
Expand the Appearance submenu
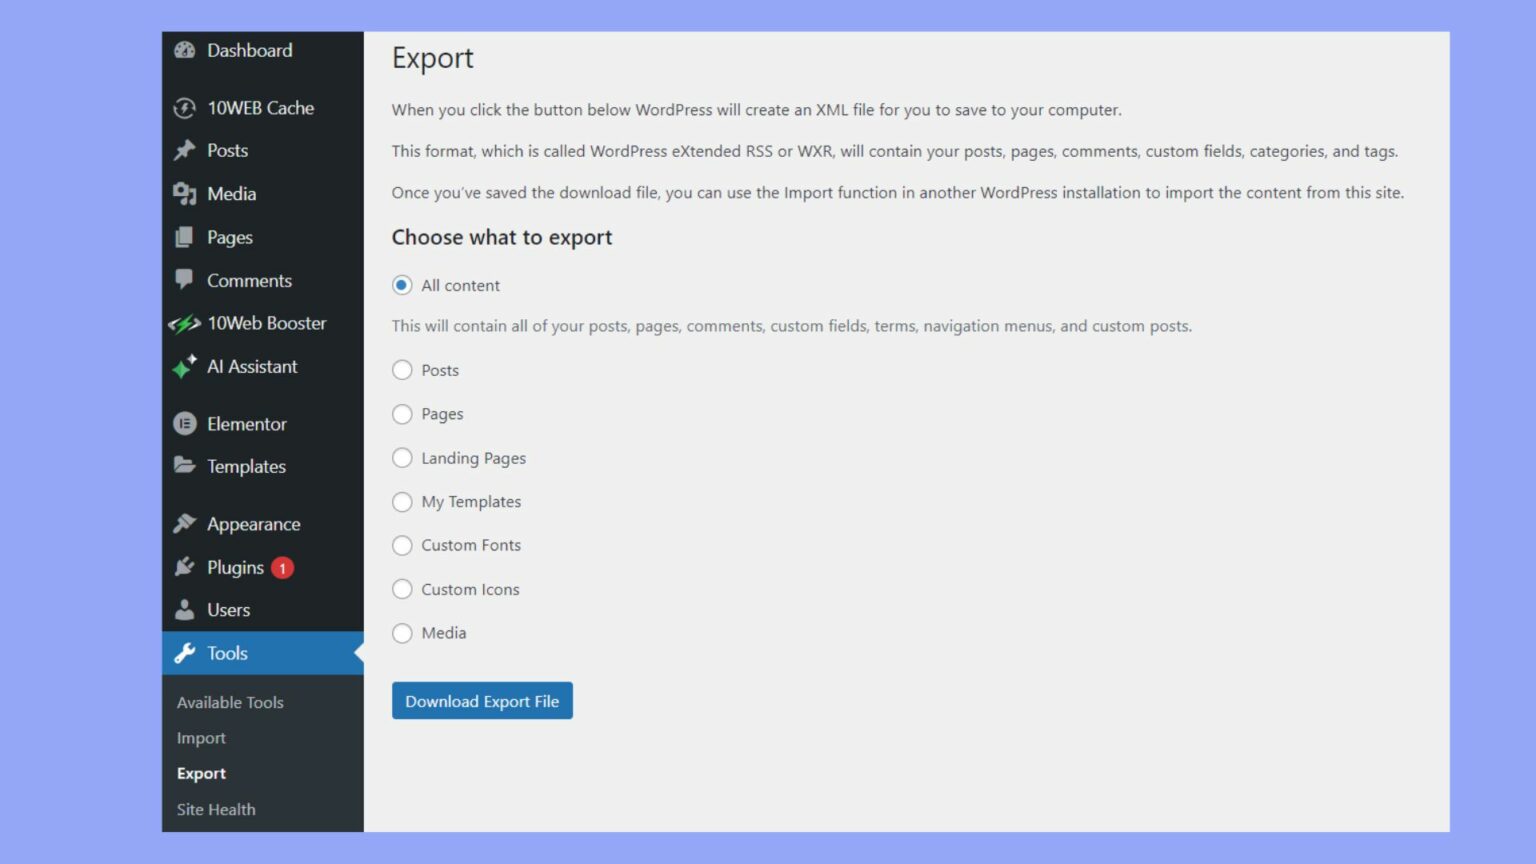(253, 524)
